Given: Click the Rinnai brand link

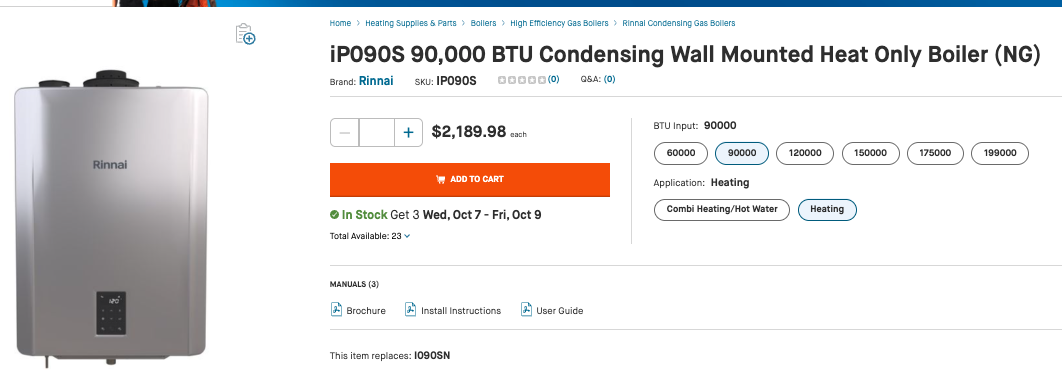Looking at the screenshot, I should pos(376,81).
